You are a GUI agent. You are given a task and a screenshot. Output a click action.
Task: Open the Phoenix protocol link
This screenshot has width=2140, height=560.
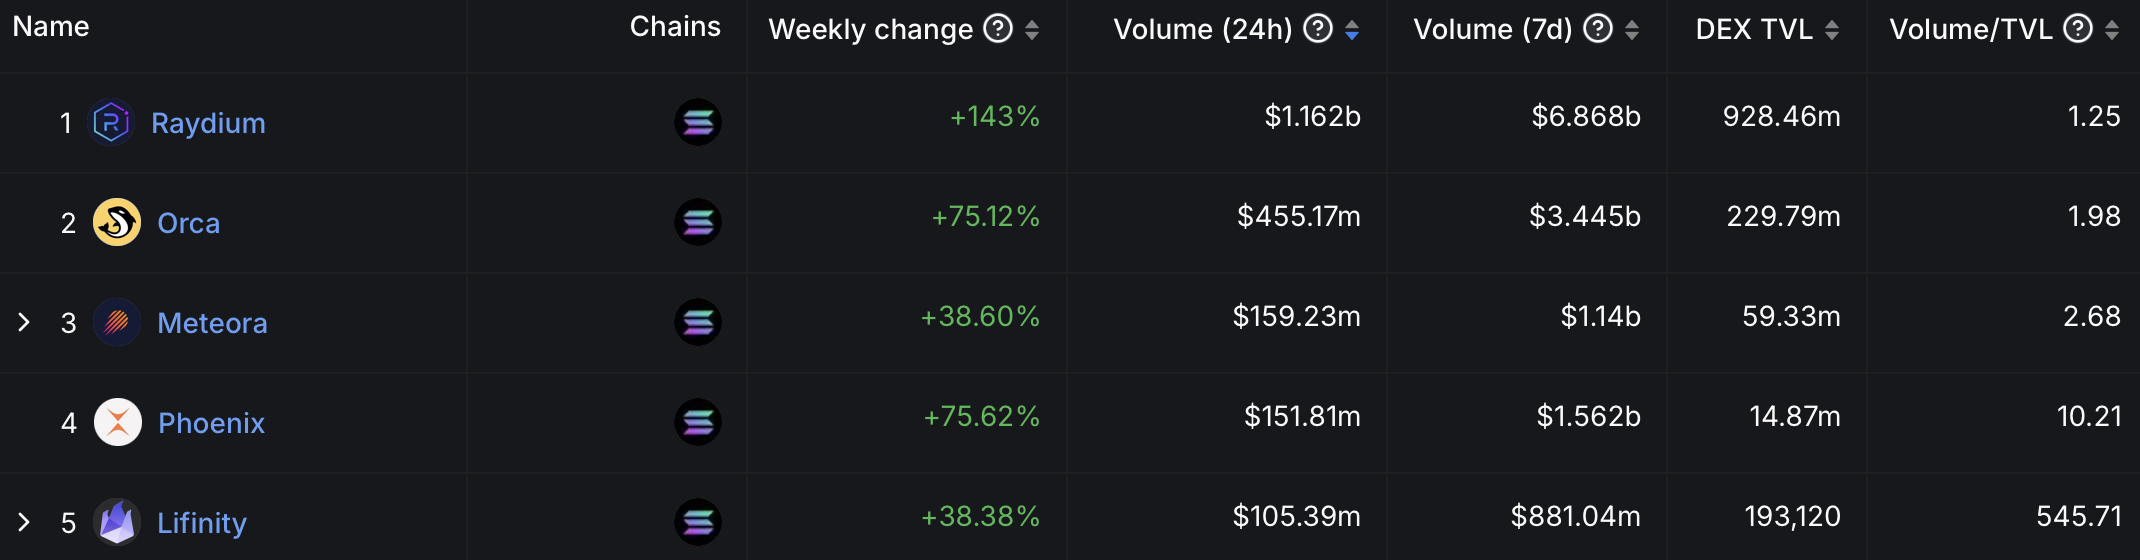tap(211, 423)
